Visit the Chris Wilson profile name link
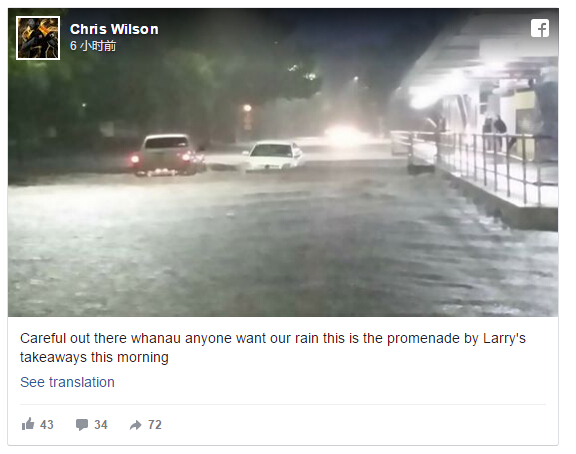Image resolution: width=576 pixels, height=454 pixels. point(114,29)
